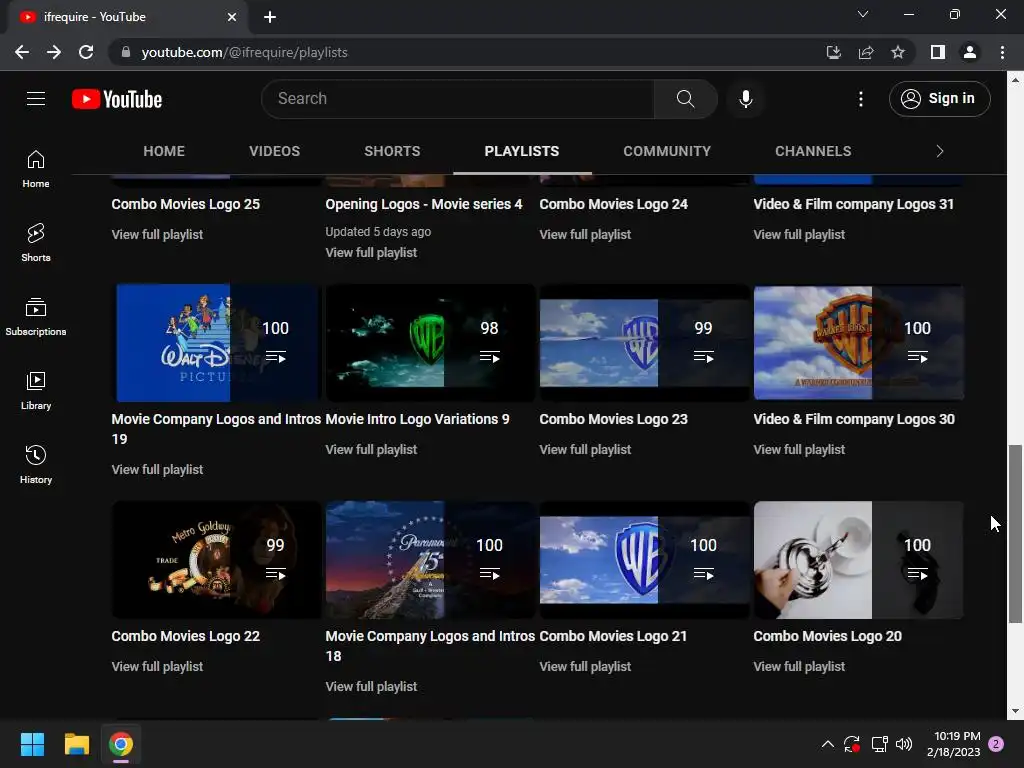Click the page vertical scrollbar thumb

[1015, 534]
